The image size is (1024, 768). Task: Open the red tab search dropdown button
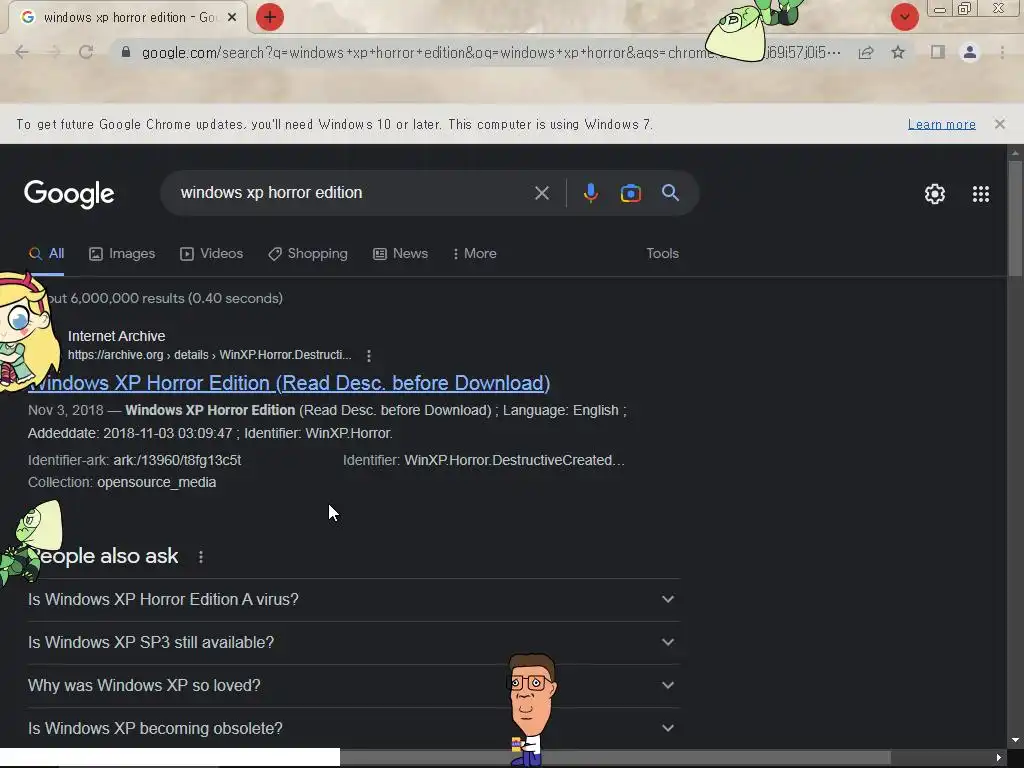click(x=904, y=17)
